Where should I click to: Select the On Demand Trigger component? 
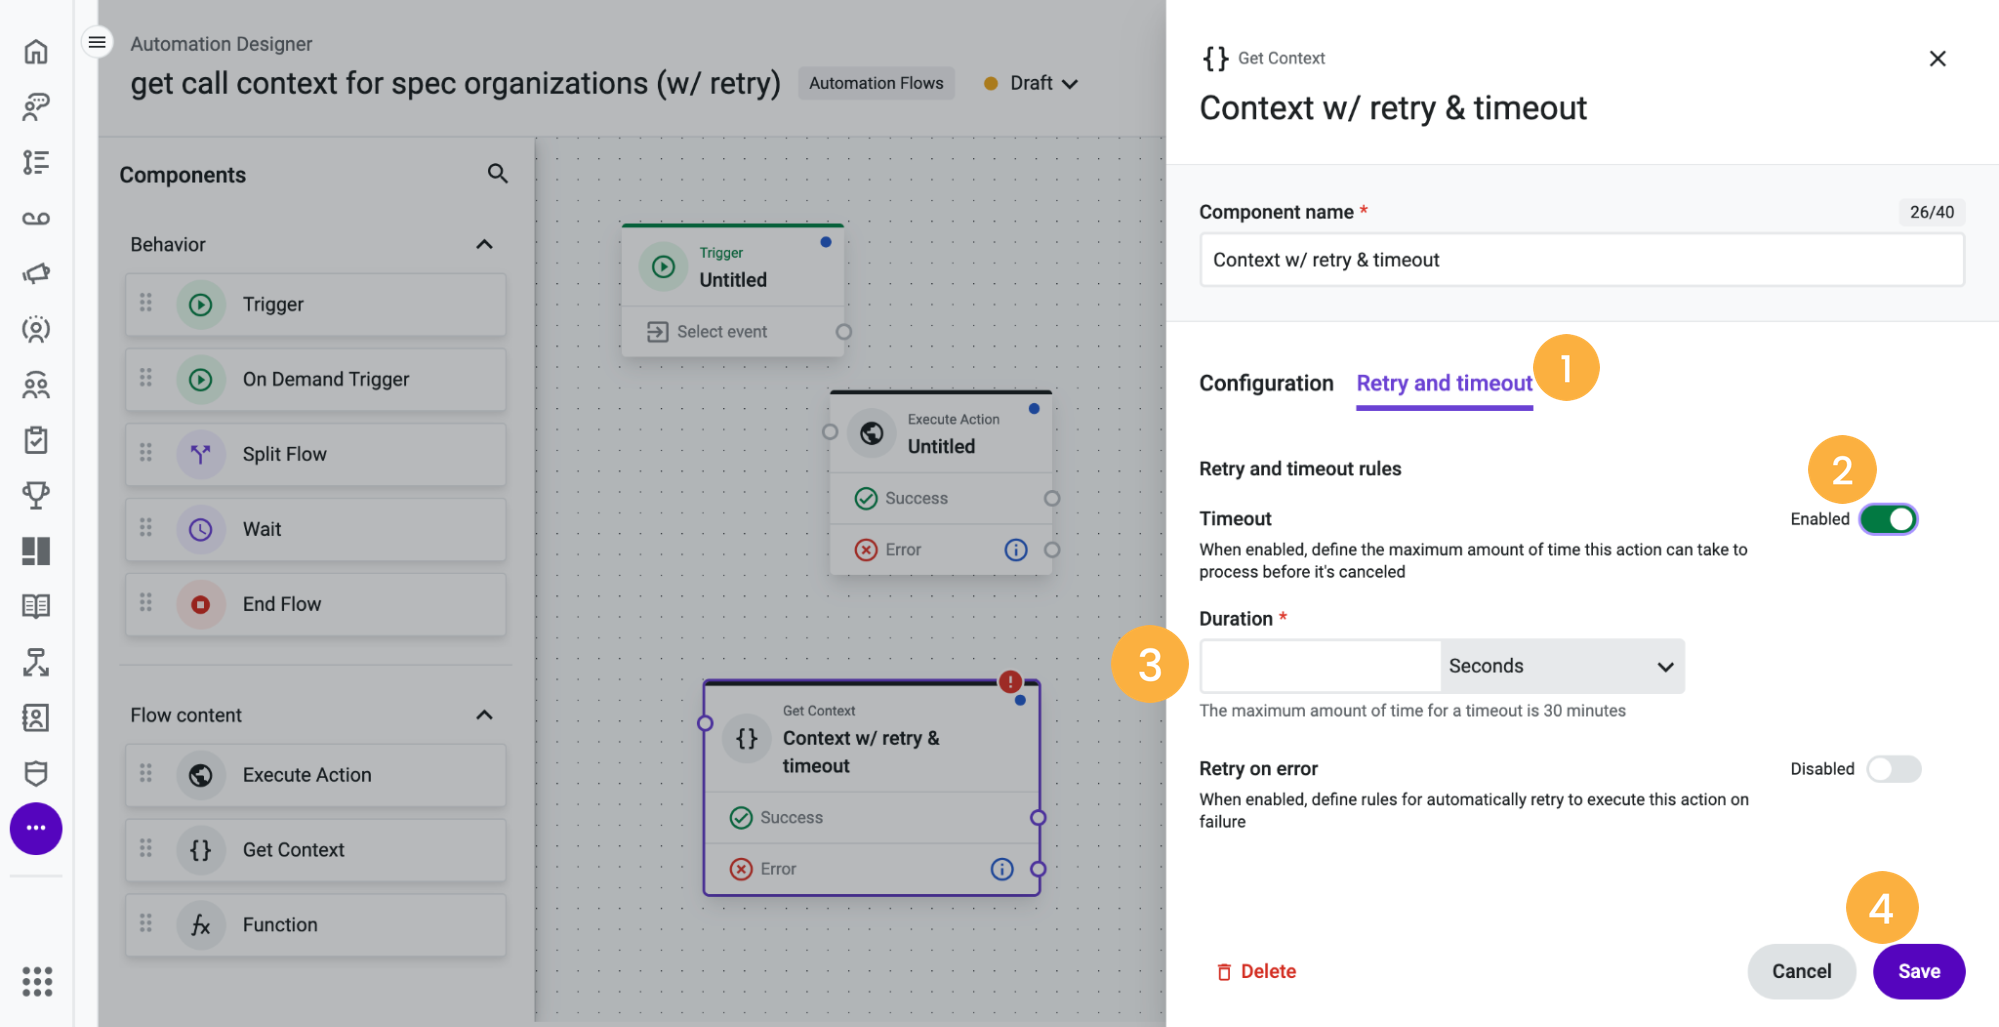pos(315,379)
